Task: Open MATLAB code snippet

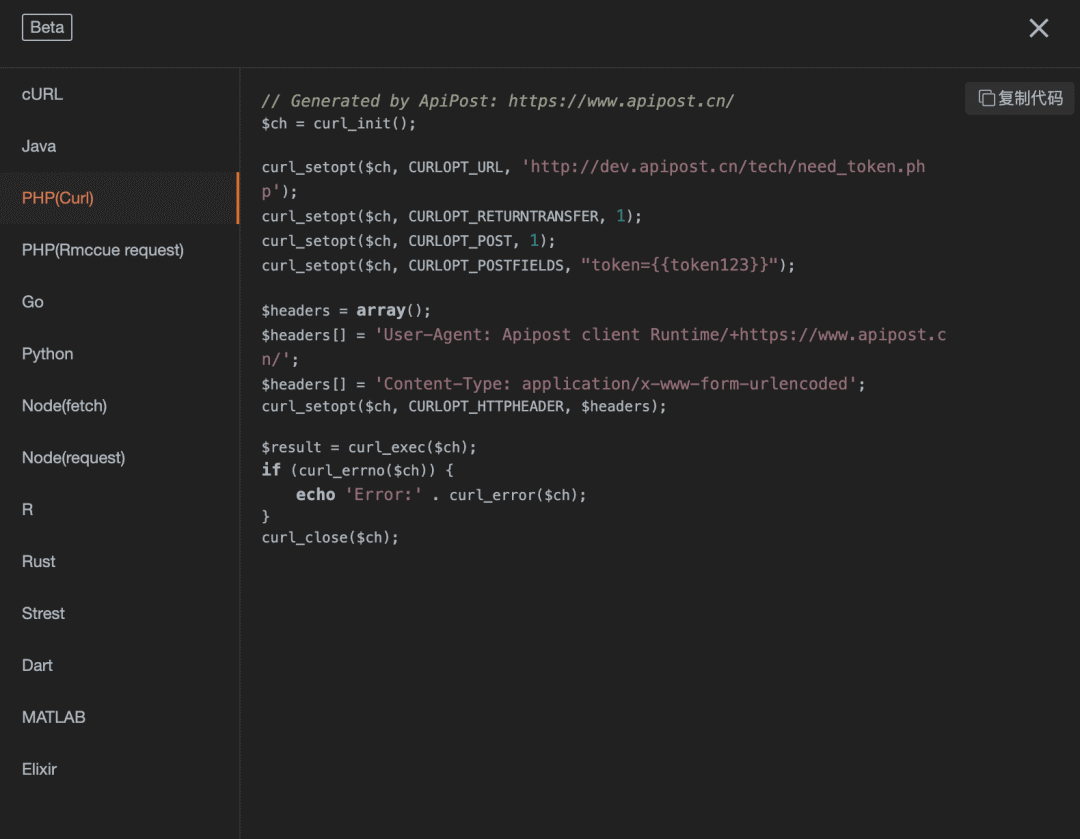Action: [x=120, y=717]
